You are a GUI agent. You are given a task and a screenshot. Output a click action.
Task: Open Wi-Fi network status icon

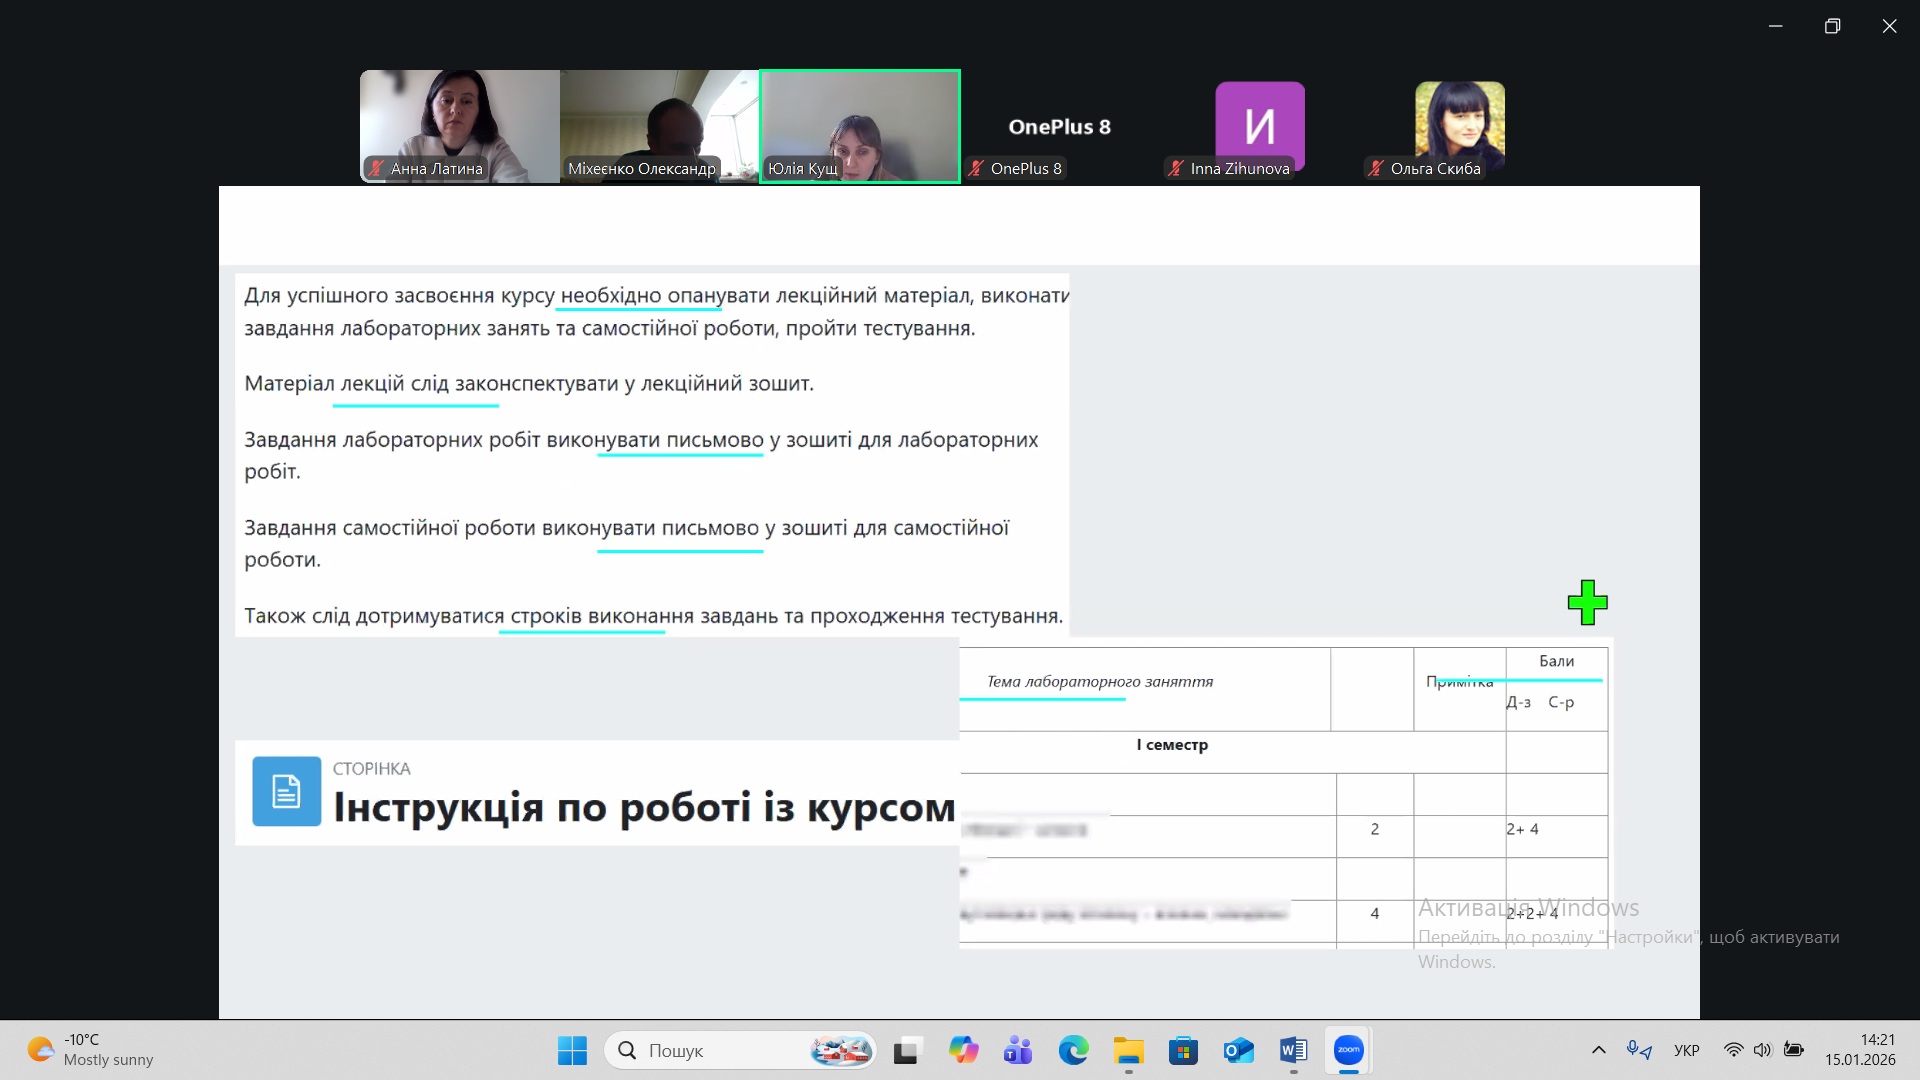[x=1733, y=1050]
